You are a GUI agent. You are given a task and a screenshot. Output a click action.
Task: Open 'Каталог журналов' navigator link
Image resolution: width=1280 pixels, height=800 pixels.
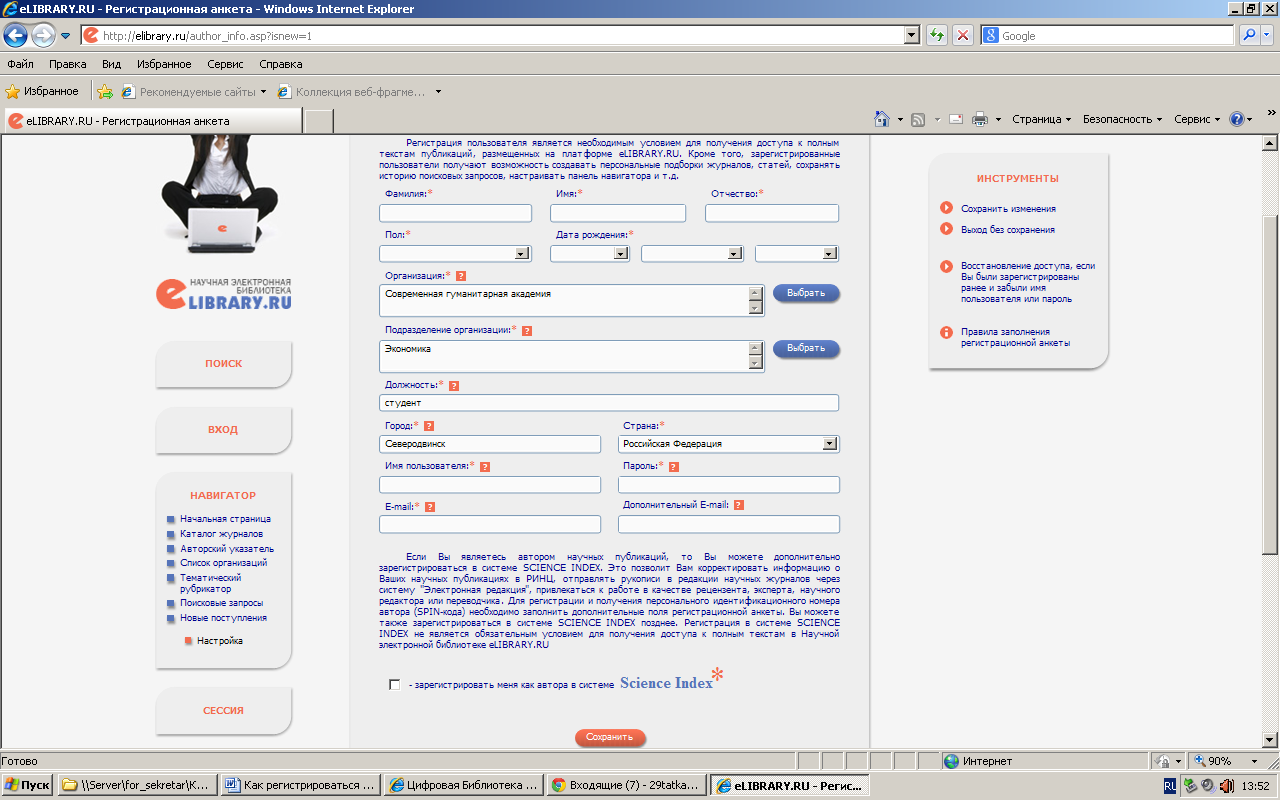coord(222,534)
